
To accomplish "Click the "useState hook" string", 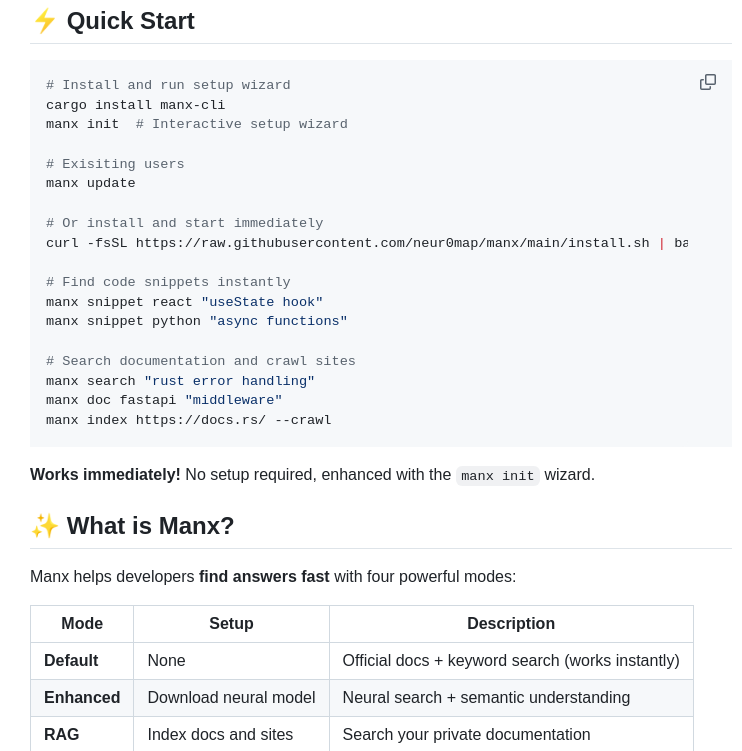I will click(x=262, y=302).
